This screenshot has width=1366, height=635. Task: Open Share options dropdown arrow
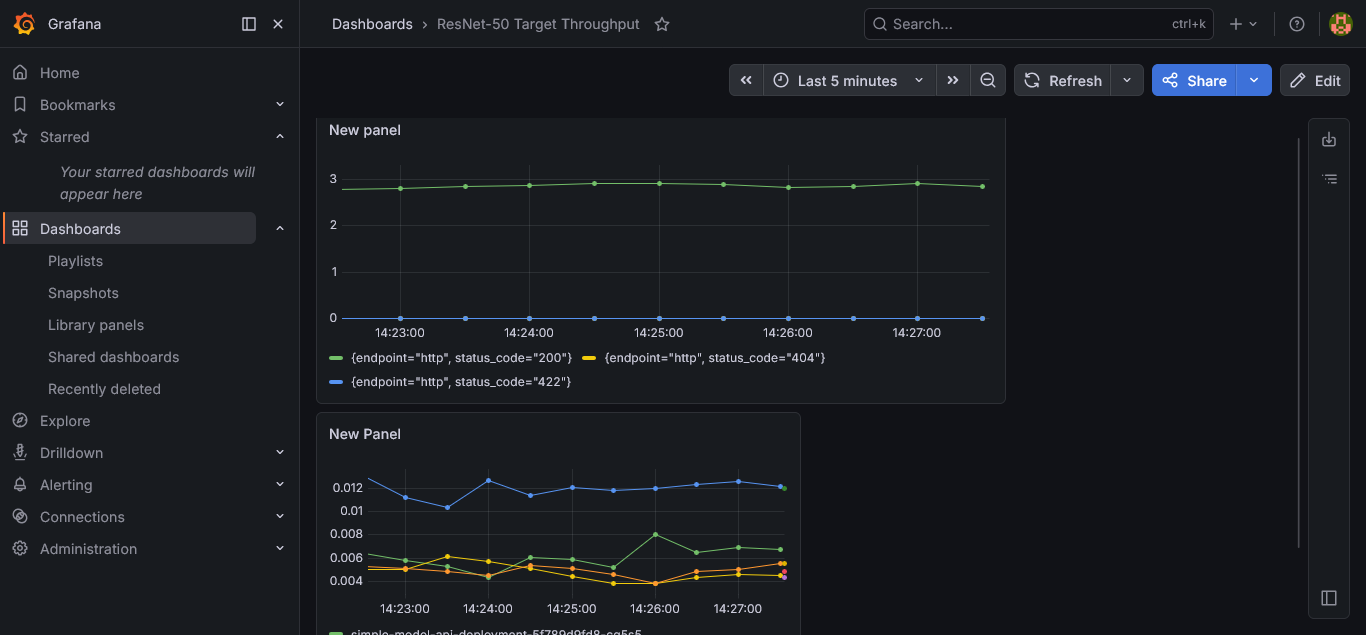point(1254,81)
